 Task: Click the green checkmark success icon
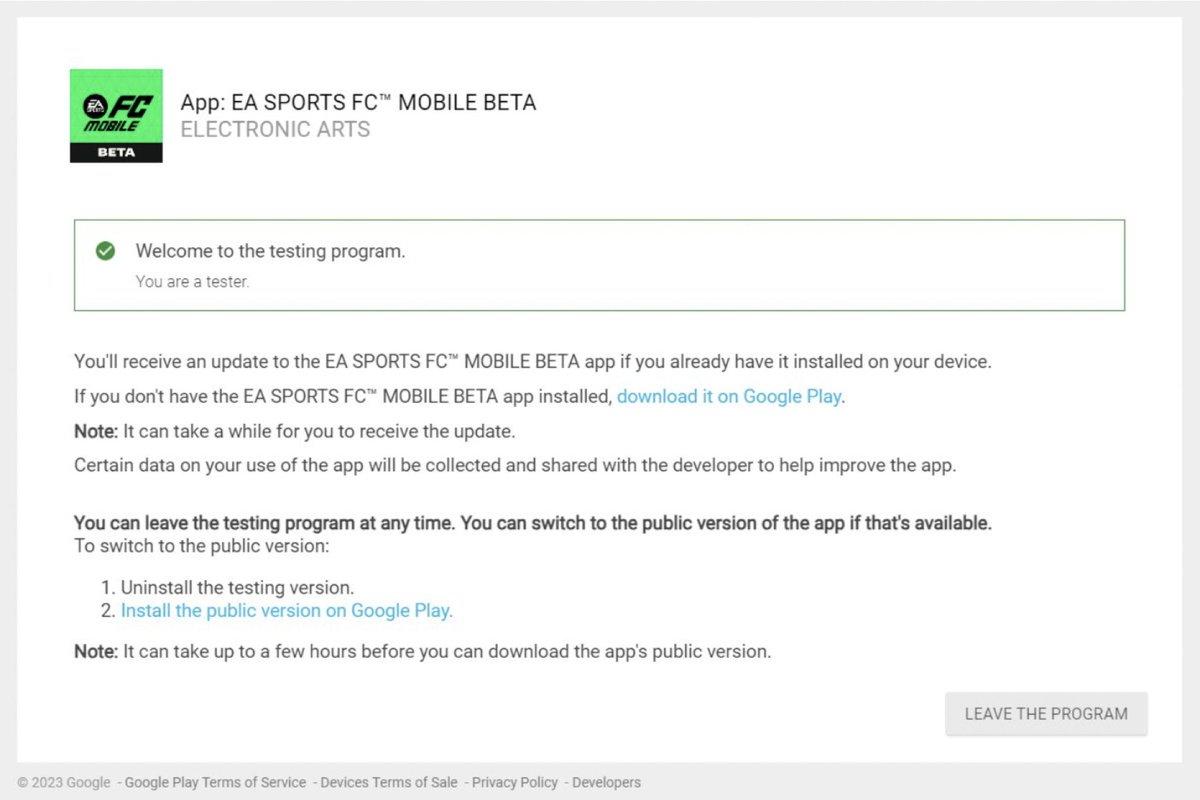point(105,251)
